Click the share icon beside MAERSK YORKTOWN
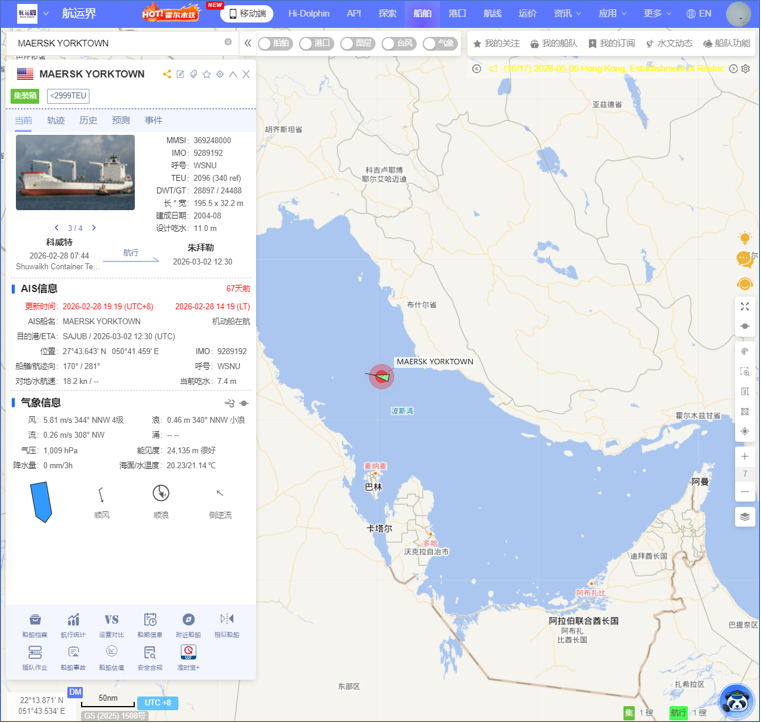The width and height of the screenshot is (761, 723). [x=167, y=74]
